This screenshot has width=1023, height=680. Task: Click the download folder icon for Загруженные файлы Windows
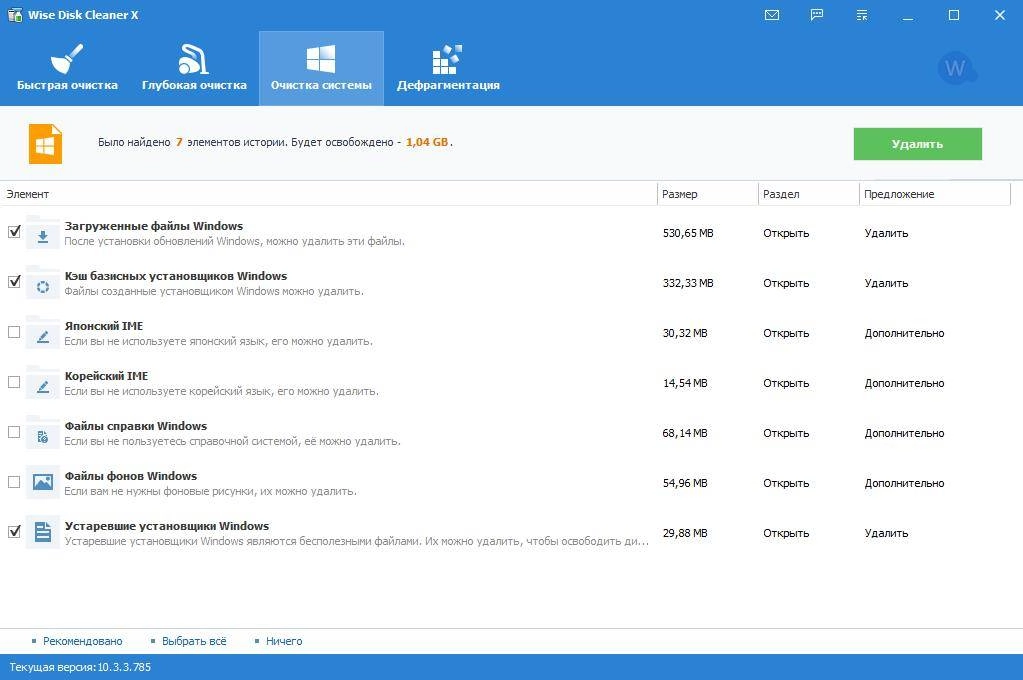pyautogui.click(x=42, y=233)
